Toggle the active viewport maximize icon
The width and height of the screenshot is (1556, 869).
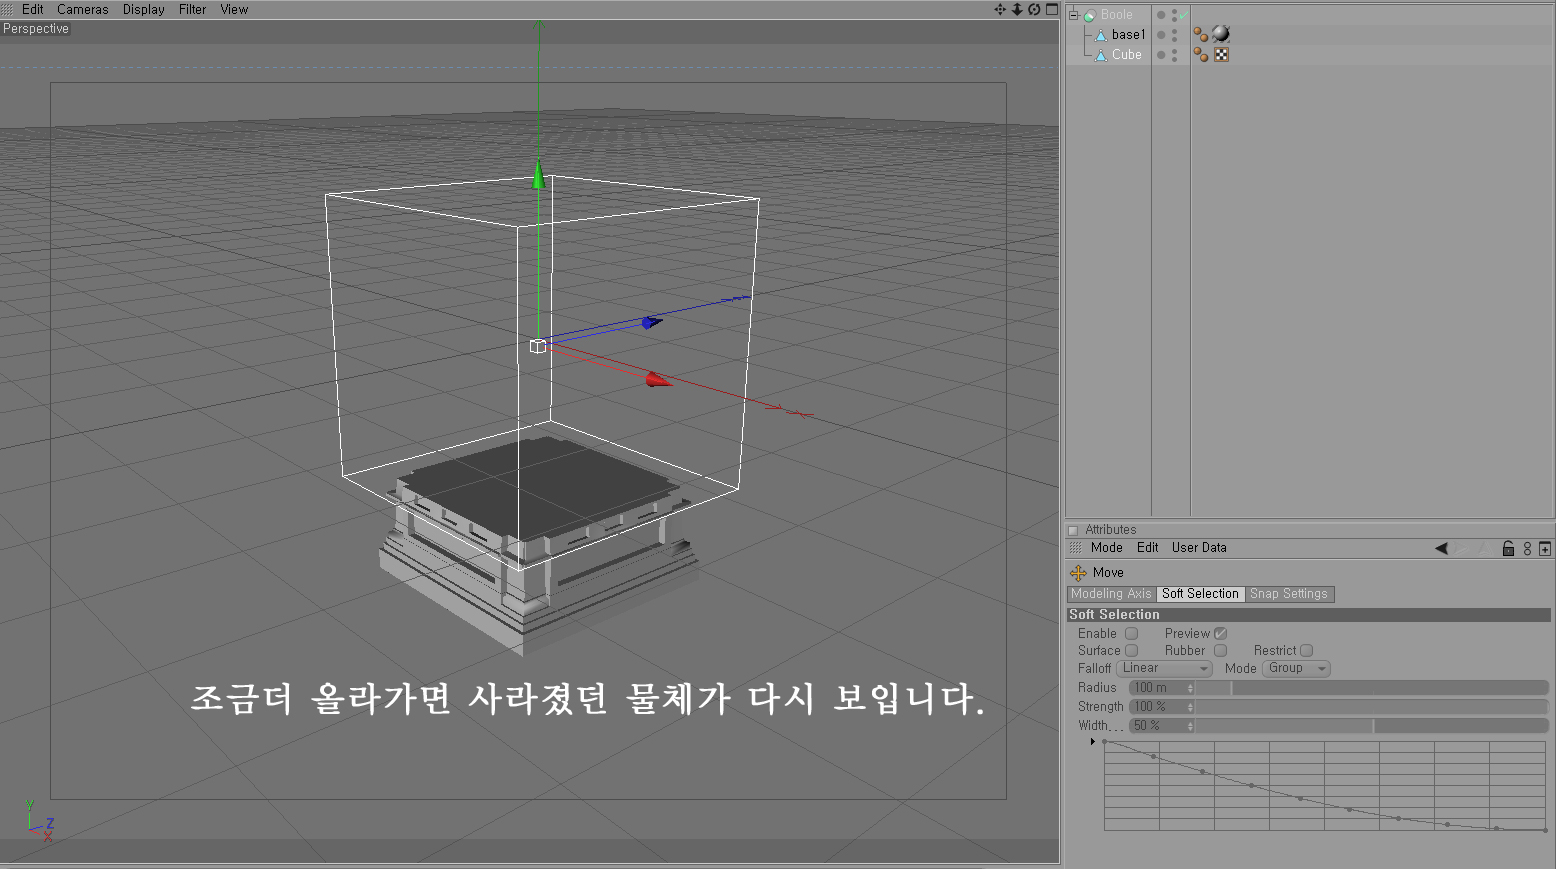click(1051, 9)
